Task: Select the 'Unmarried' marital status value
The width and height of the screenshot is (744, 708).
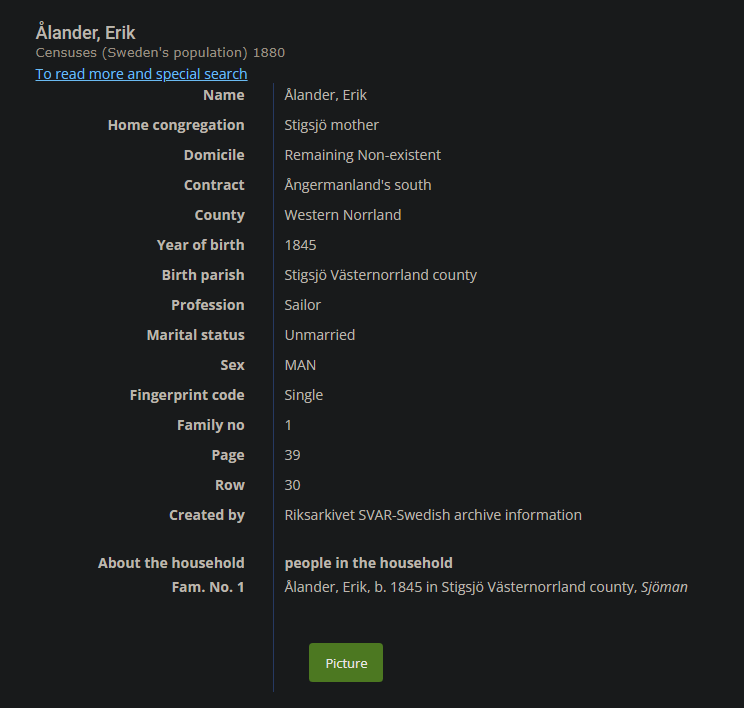Action: point(319,335)
